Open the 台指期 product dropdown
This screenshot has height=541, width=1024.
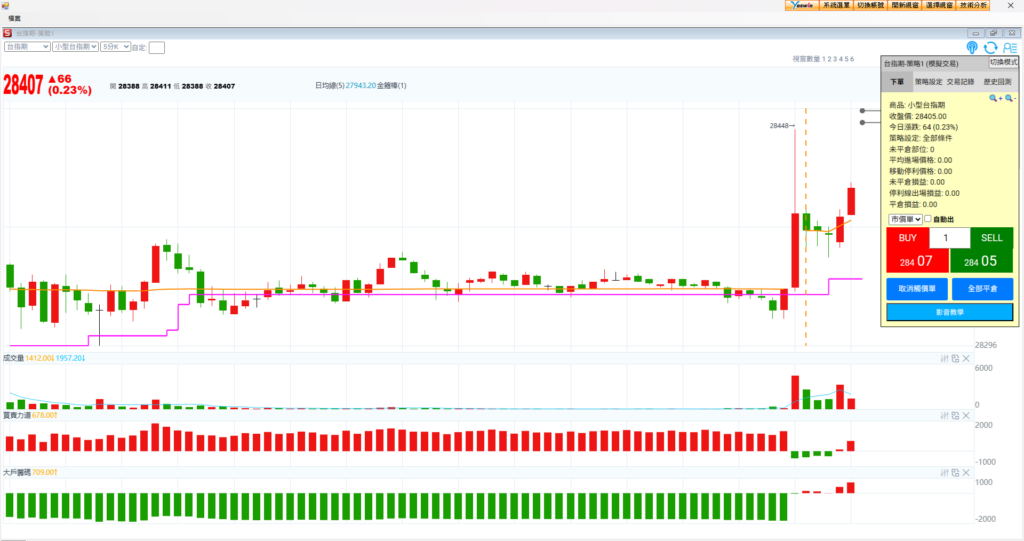click(x=27, y=47)
